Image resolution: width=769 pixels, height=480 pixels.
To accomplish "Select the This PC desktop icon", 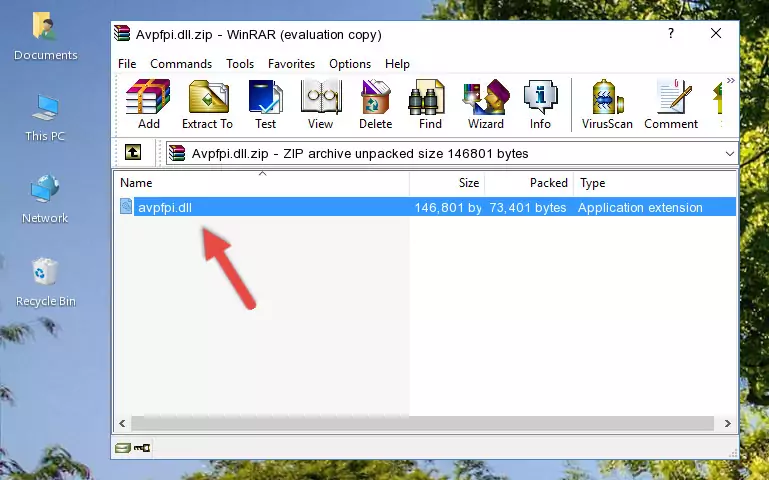I will [45, 118].
